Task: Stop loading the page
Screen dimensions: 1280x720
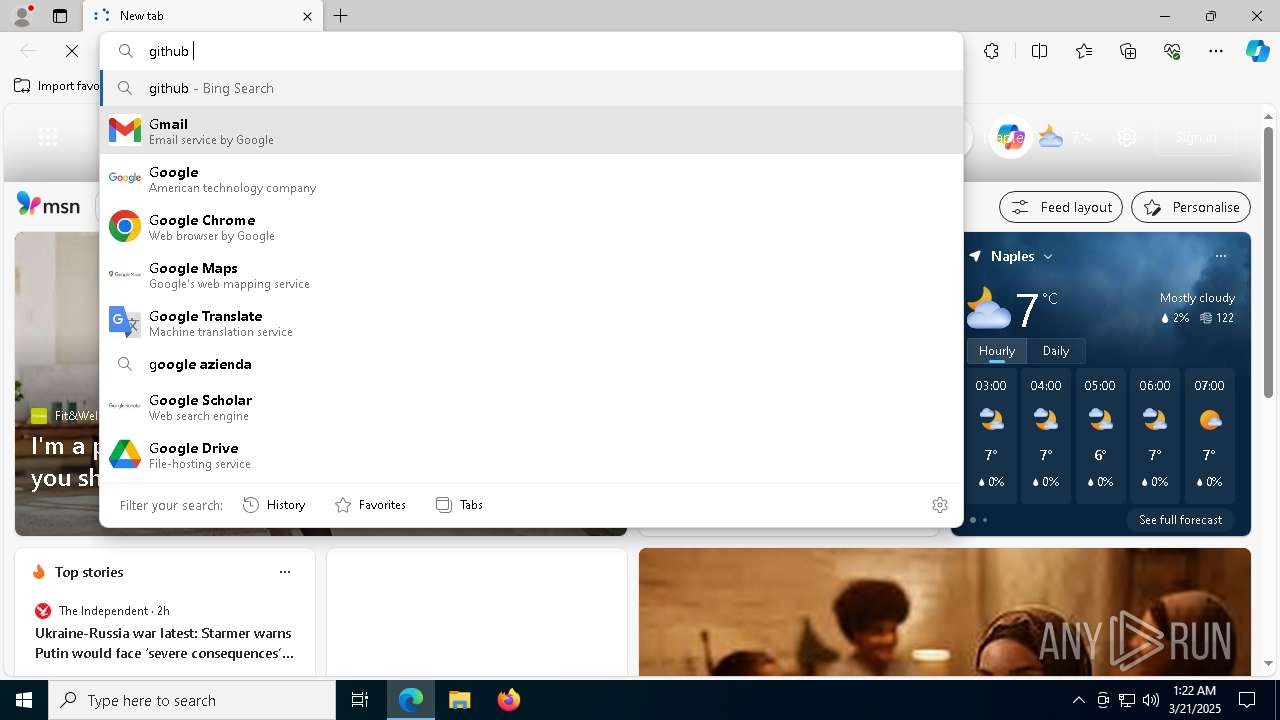Action: [x=72, y=51]
